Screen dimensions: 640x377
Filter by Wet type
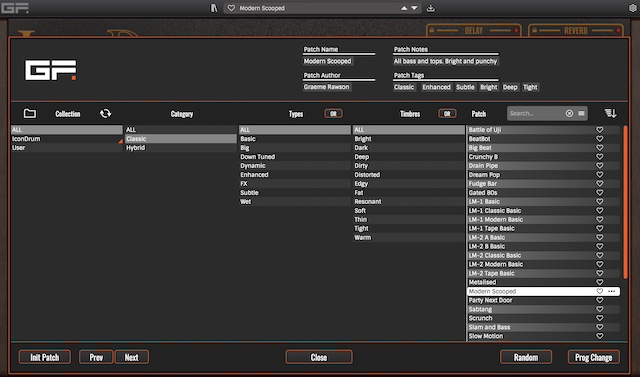(x=295, y=202)
